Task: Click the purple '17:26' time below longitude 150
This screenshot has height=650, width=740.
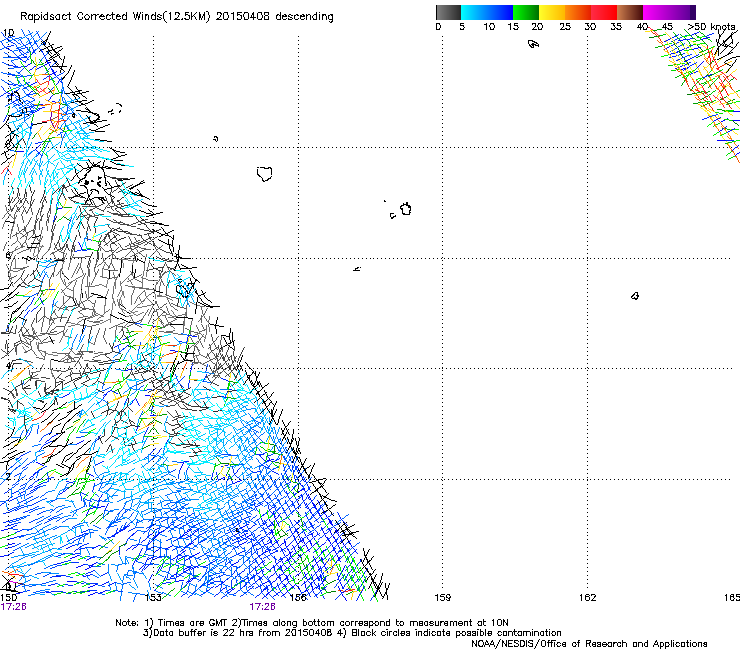Action: click(x=14, y=607)
